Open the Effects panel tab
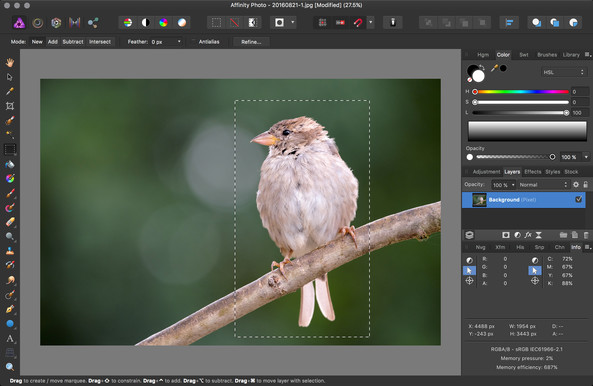 (x=532, y=172)
